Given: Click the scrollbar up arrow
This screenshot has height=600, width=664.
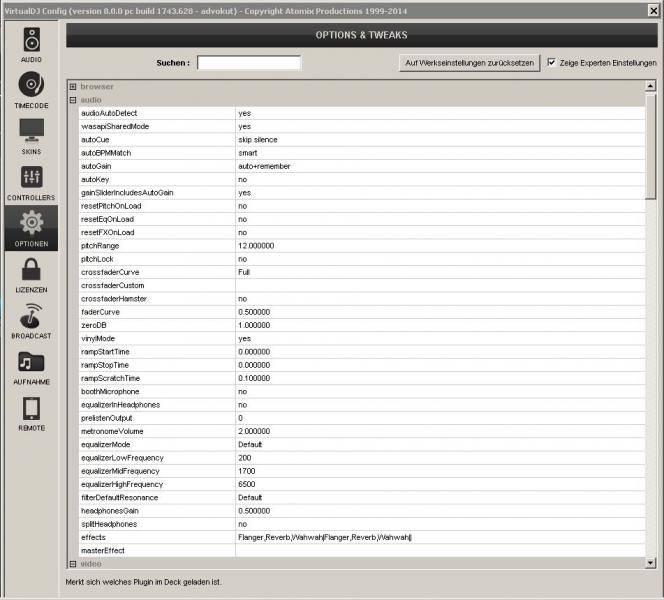Looking at the screenshot, I should coord(650,86).
